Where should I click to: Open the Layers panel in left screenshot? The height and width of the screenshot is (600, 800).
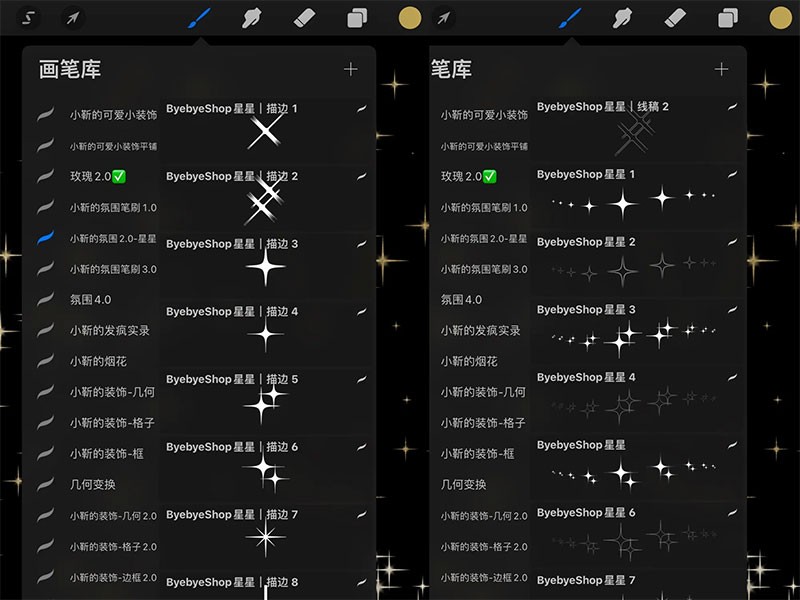[357, 18]
